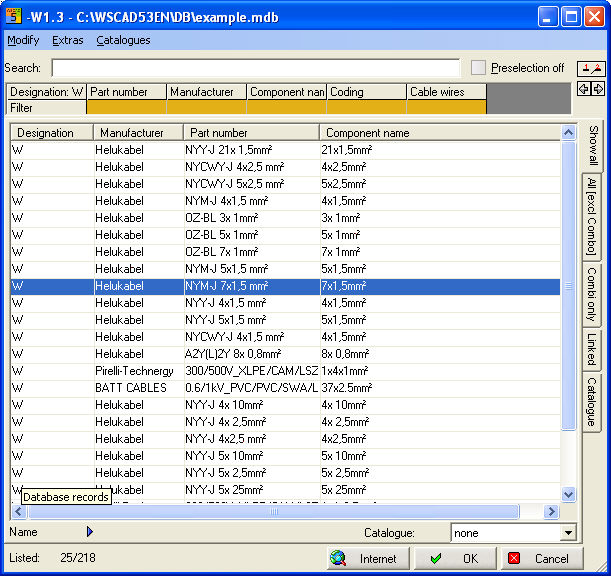Click the Cable wires filter field
The image size is (611, 576).
click(x=447, y=107)
